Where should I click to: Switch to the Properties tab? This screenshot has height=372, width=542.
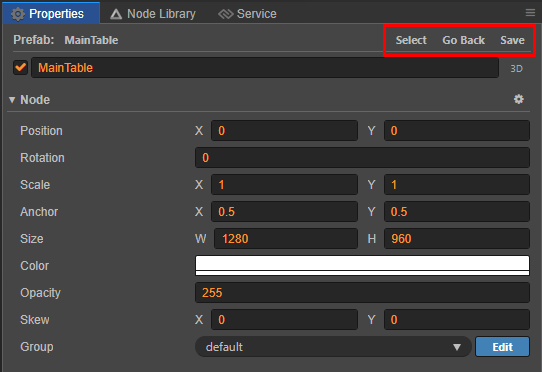[x=51, y=14]
